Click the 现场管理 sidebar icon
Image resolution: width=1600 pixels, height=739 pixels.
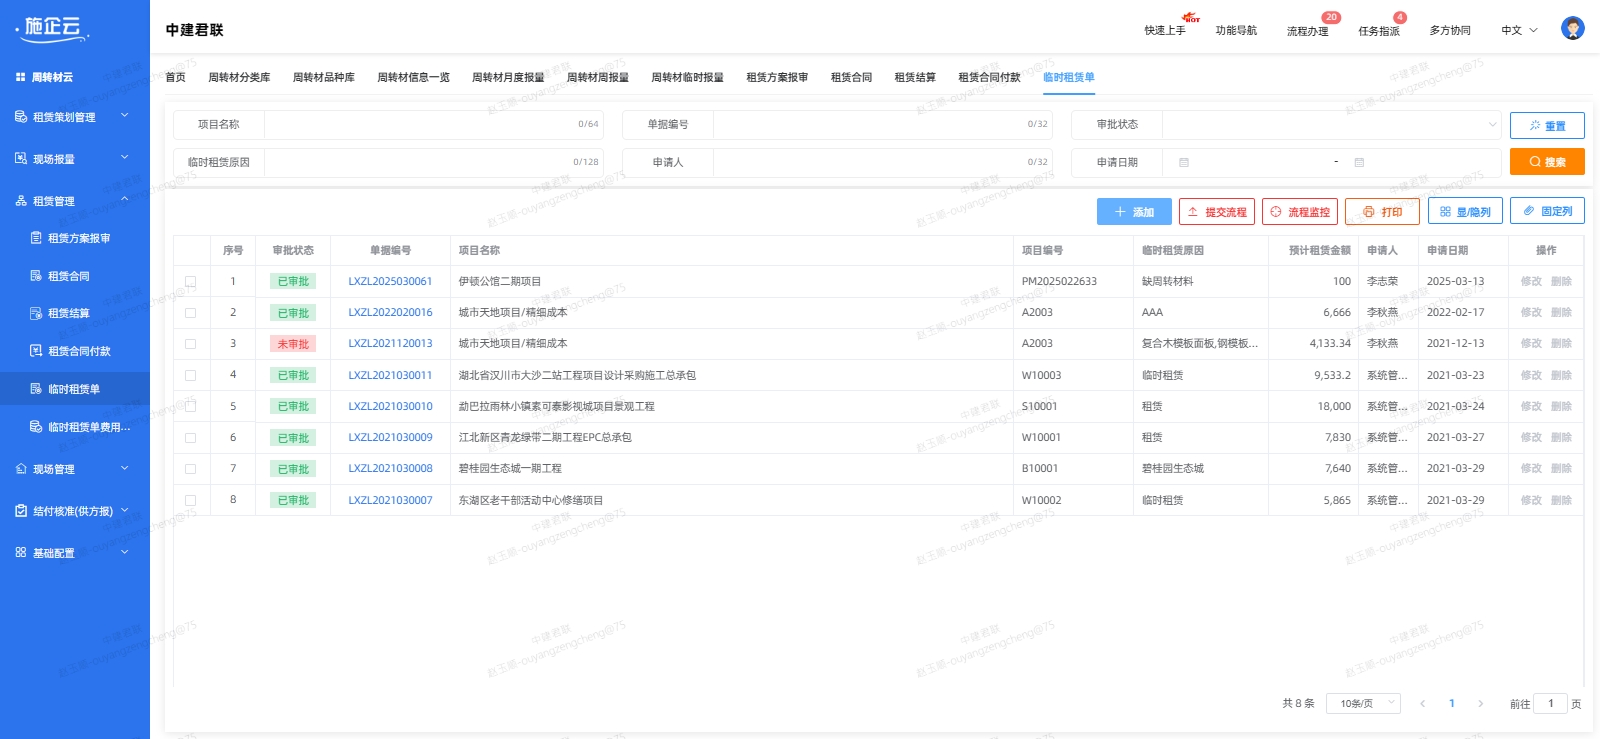[x=21, y=468]
